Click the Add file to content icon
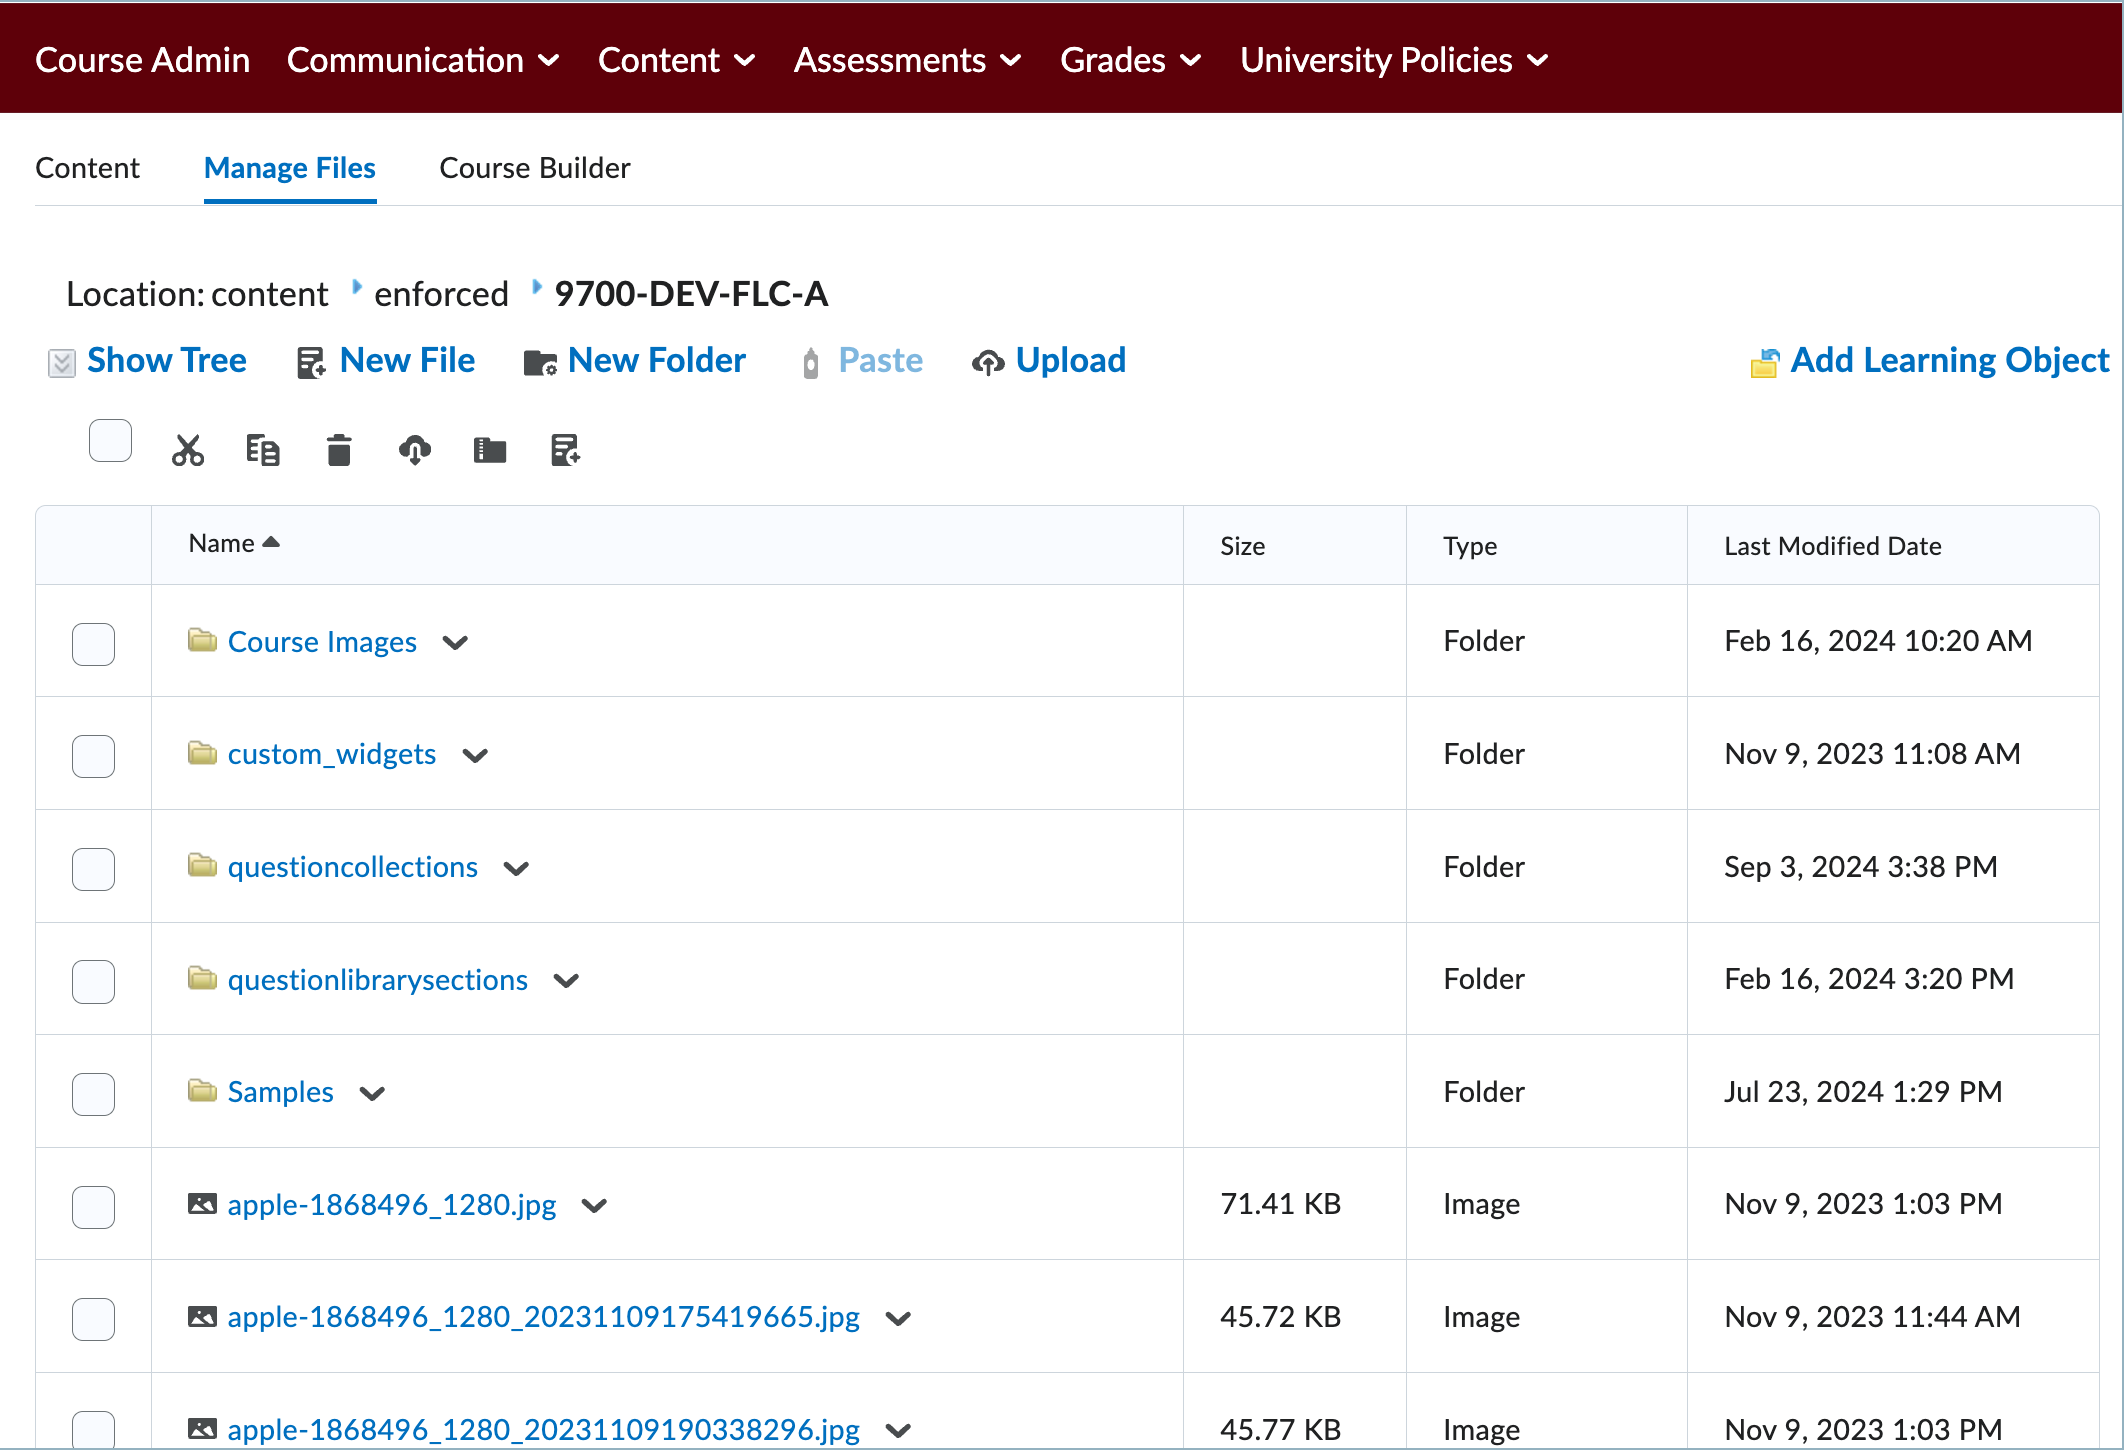2124x1450 pixels. [x=565, y=450]
